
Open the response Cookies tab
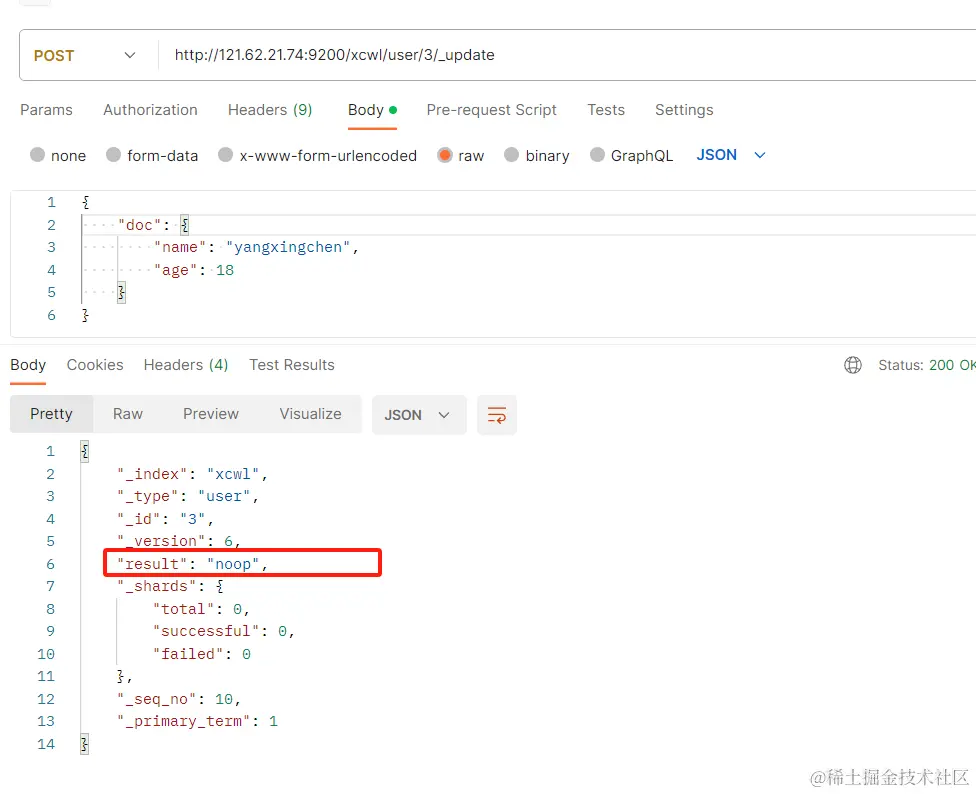(x=95, y=365)
